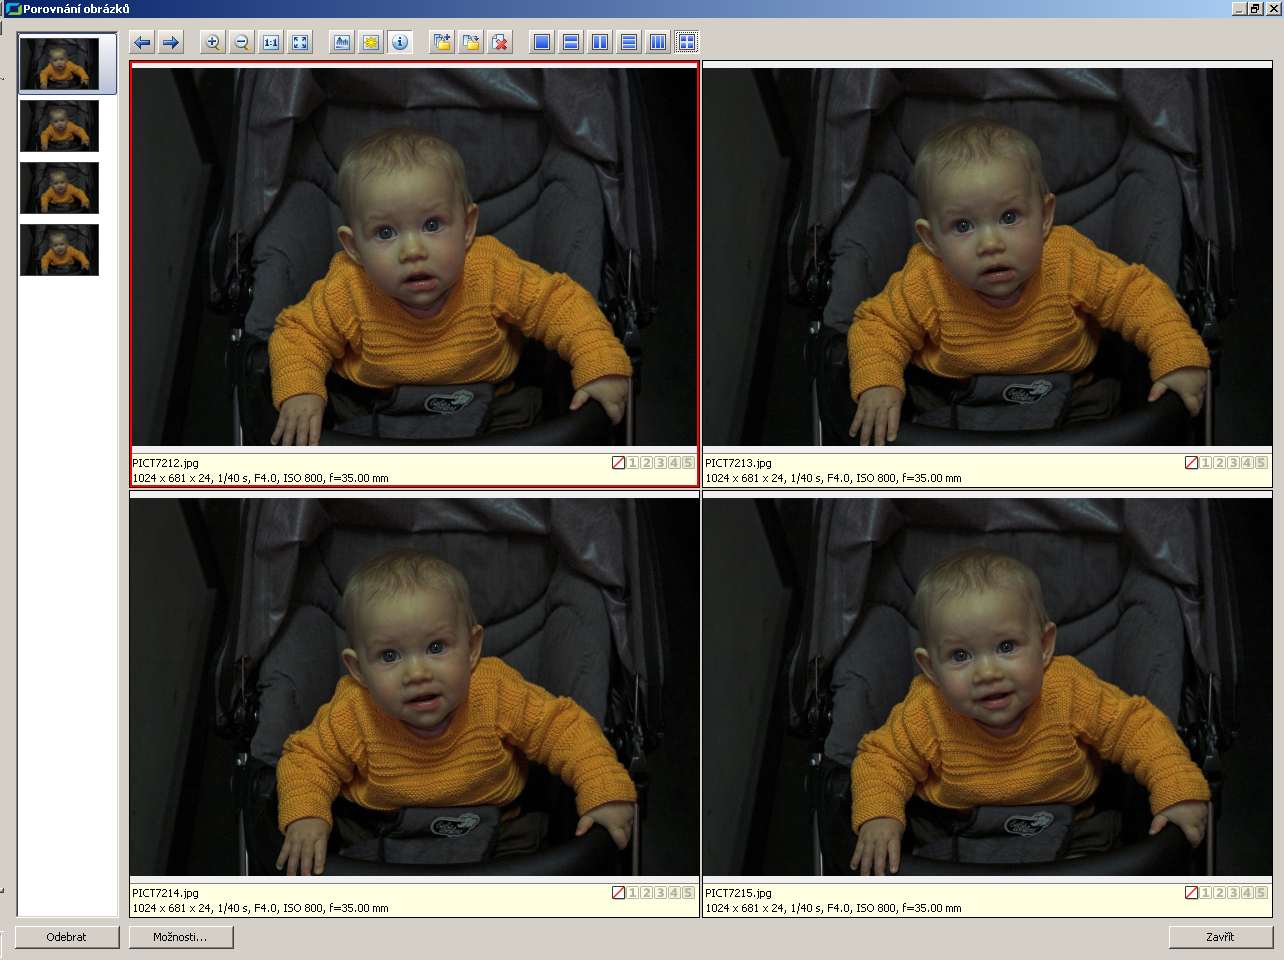Click the zoom in magnifier icon
This screenshot has width=1284, height=960.
point(212,42)
